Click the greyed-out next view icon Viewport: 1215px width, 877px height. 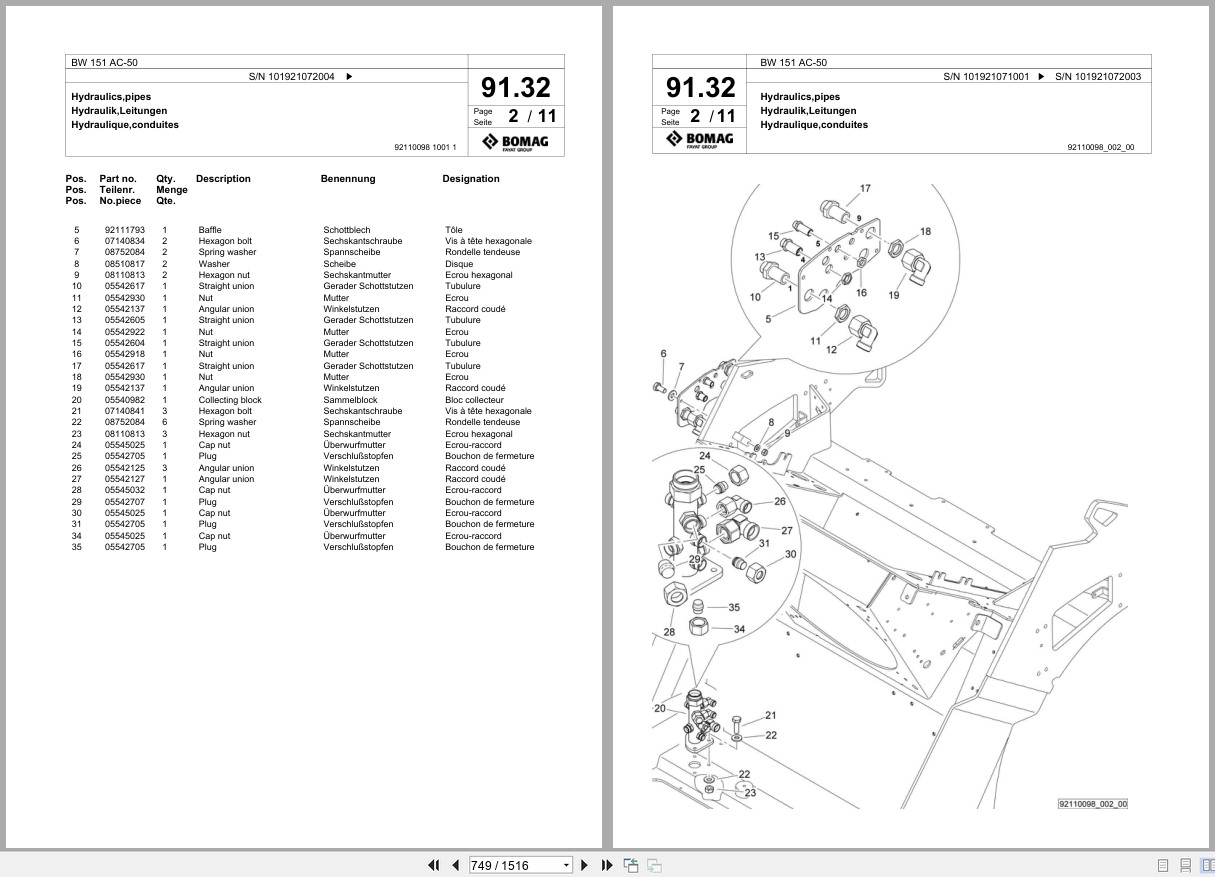(654, 865)
